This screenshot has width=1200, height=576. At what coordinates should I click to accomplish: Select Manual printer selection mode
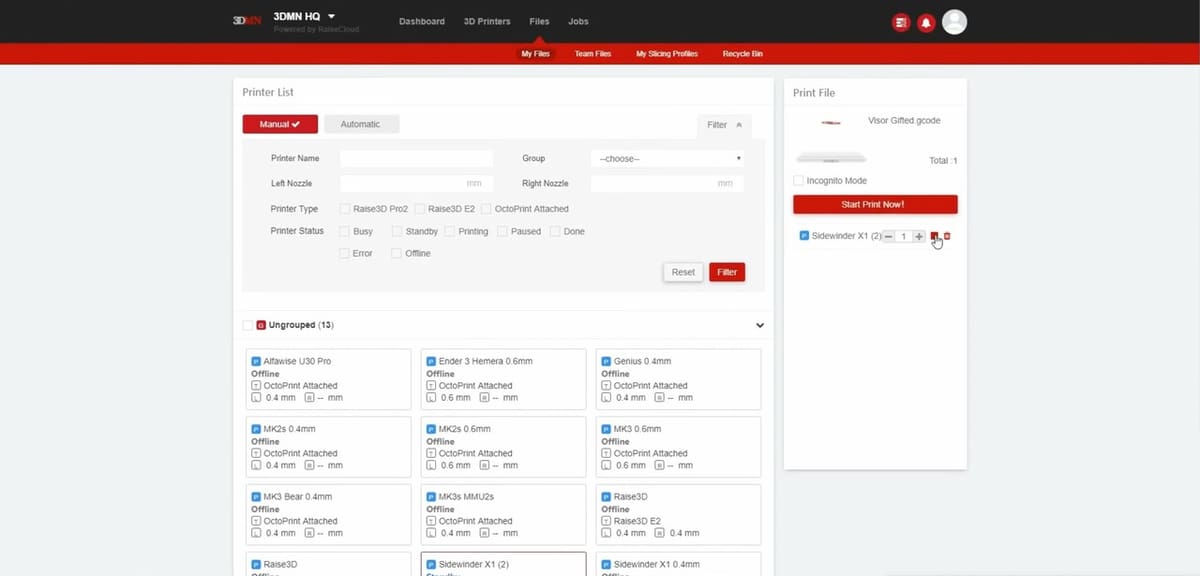(280, 124)
